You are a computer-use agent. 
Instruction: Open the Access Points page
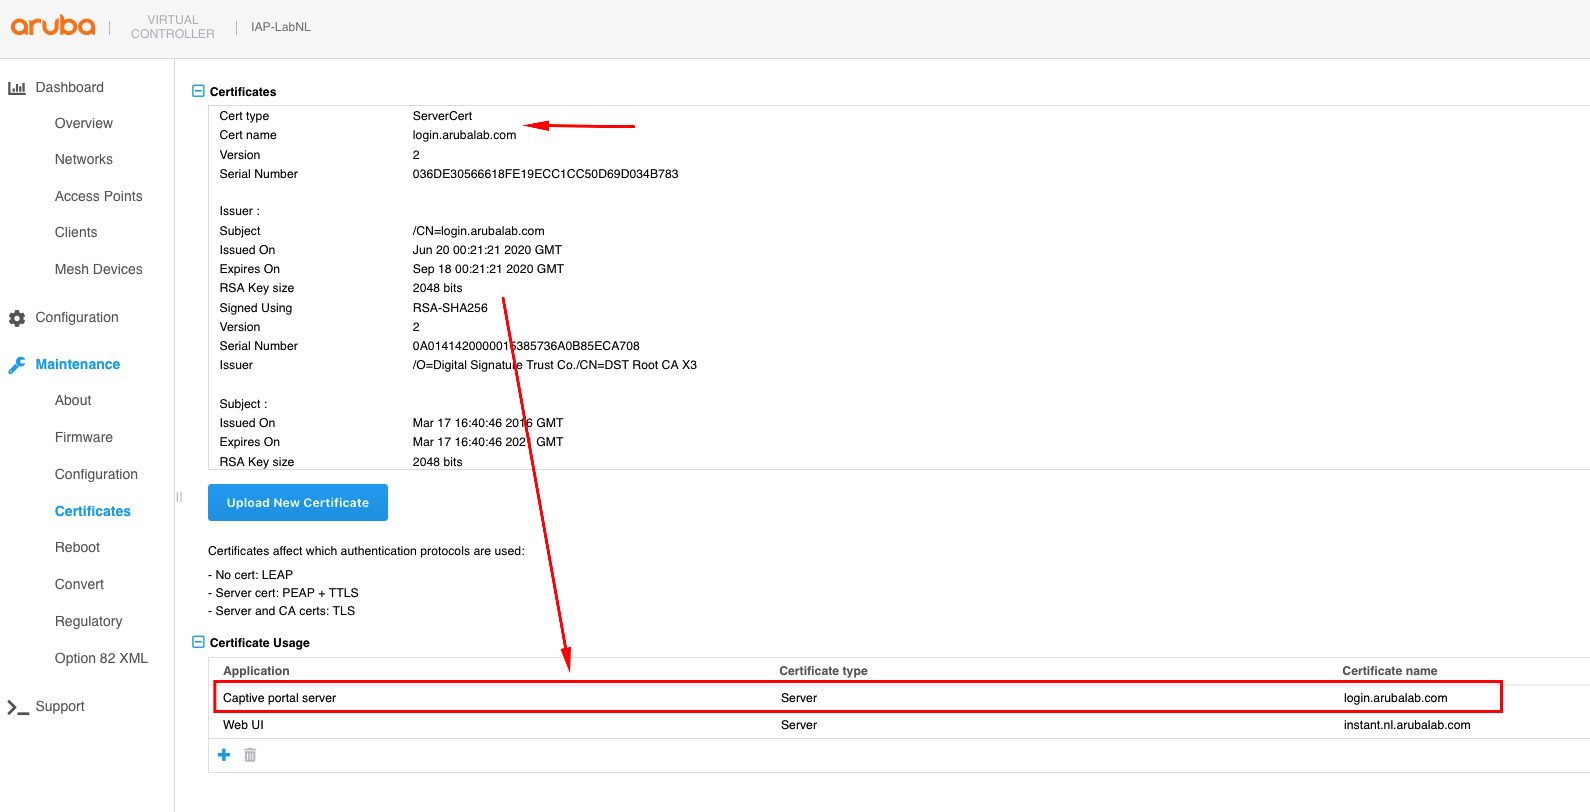pyautogui.click(x=99, y=196)
